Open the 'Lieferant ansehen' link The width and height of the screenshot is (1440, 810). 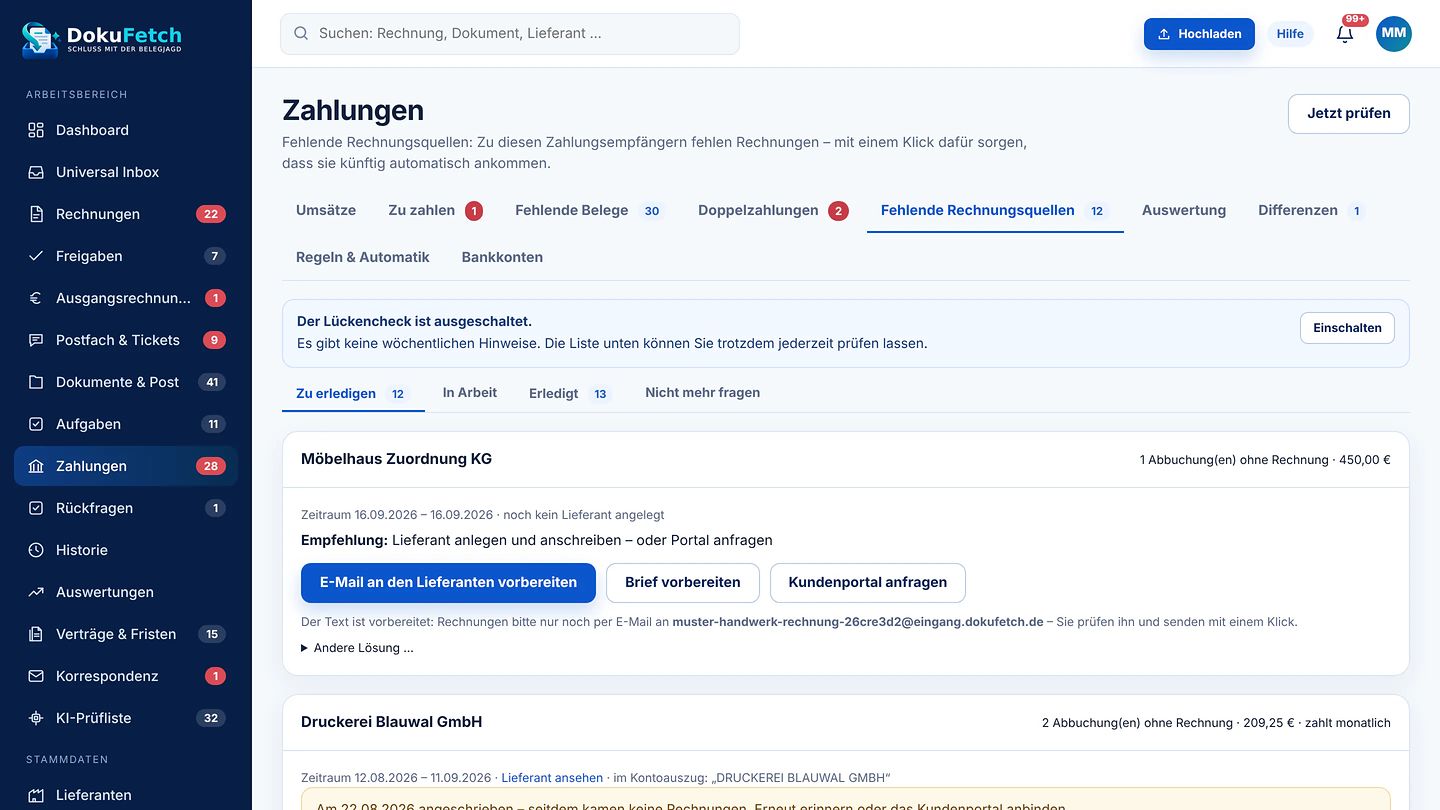pos(552,778)
